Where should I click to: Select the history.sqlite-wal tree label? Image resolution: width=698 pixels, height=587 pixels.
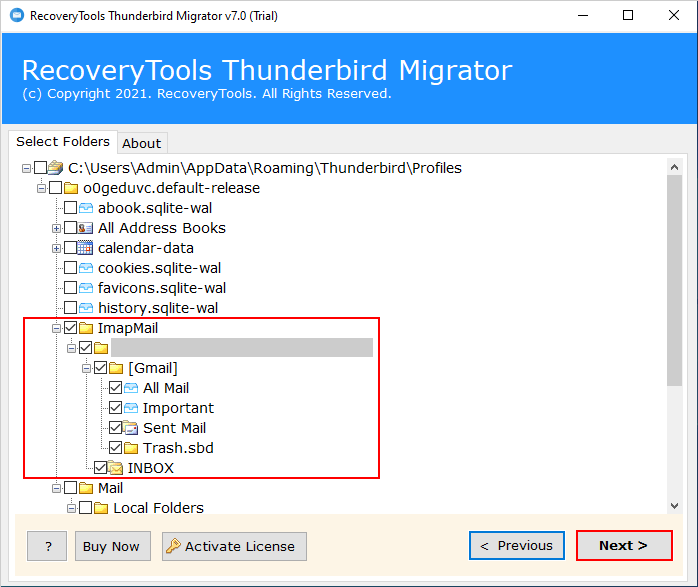pos(158,308)
